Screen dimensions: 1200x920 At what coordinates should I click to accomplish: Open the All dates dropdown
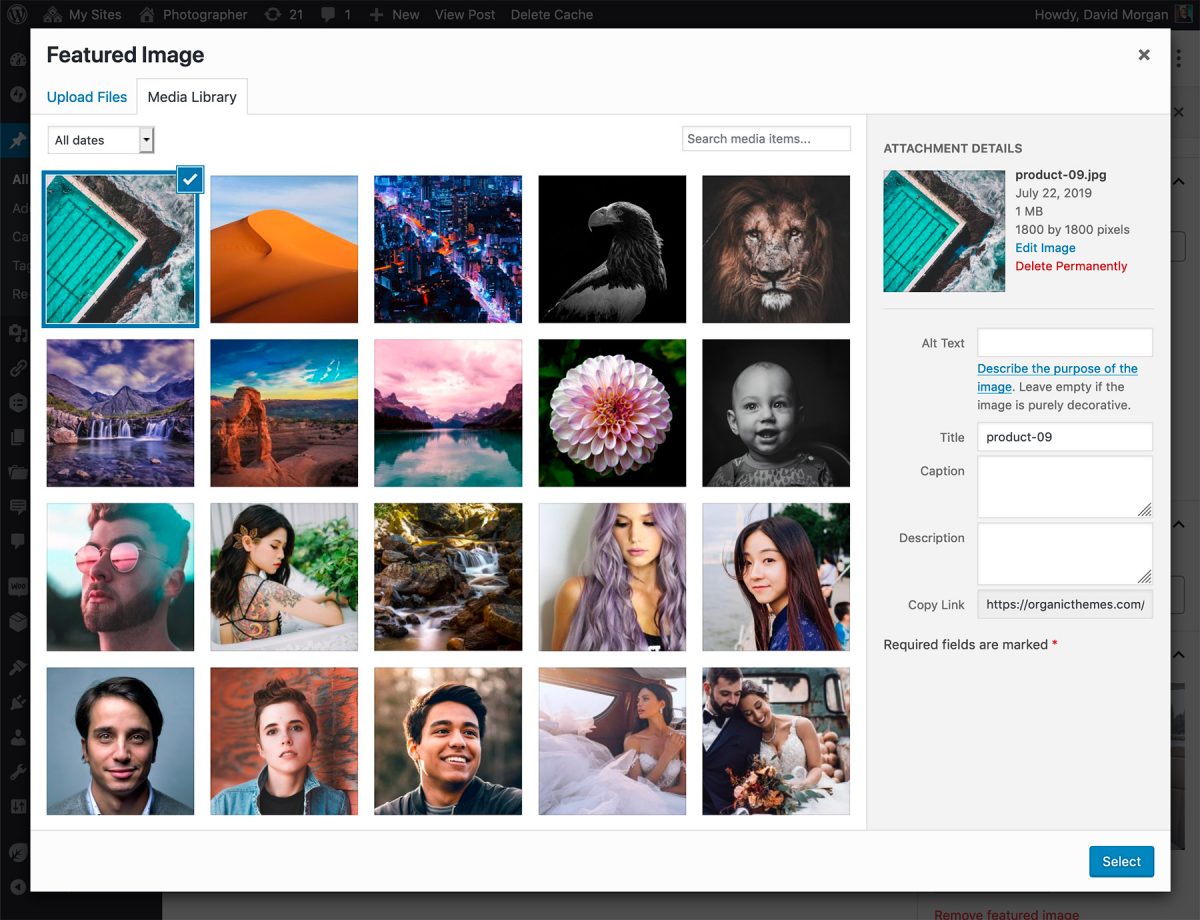tap(101, 140)
